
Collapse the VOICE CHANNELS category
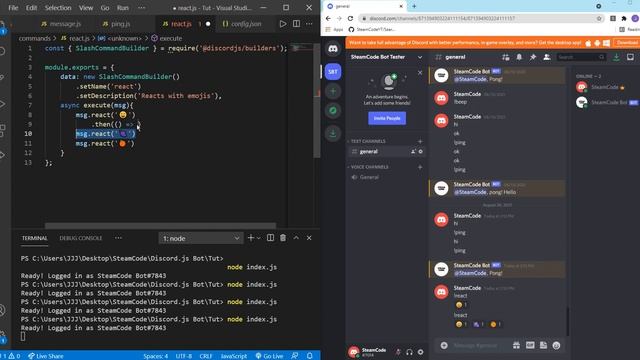pyautogui.click(x=368, y=167)
